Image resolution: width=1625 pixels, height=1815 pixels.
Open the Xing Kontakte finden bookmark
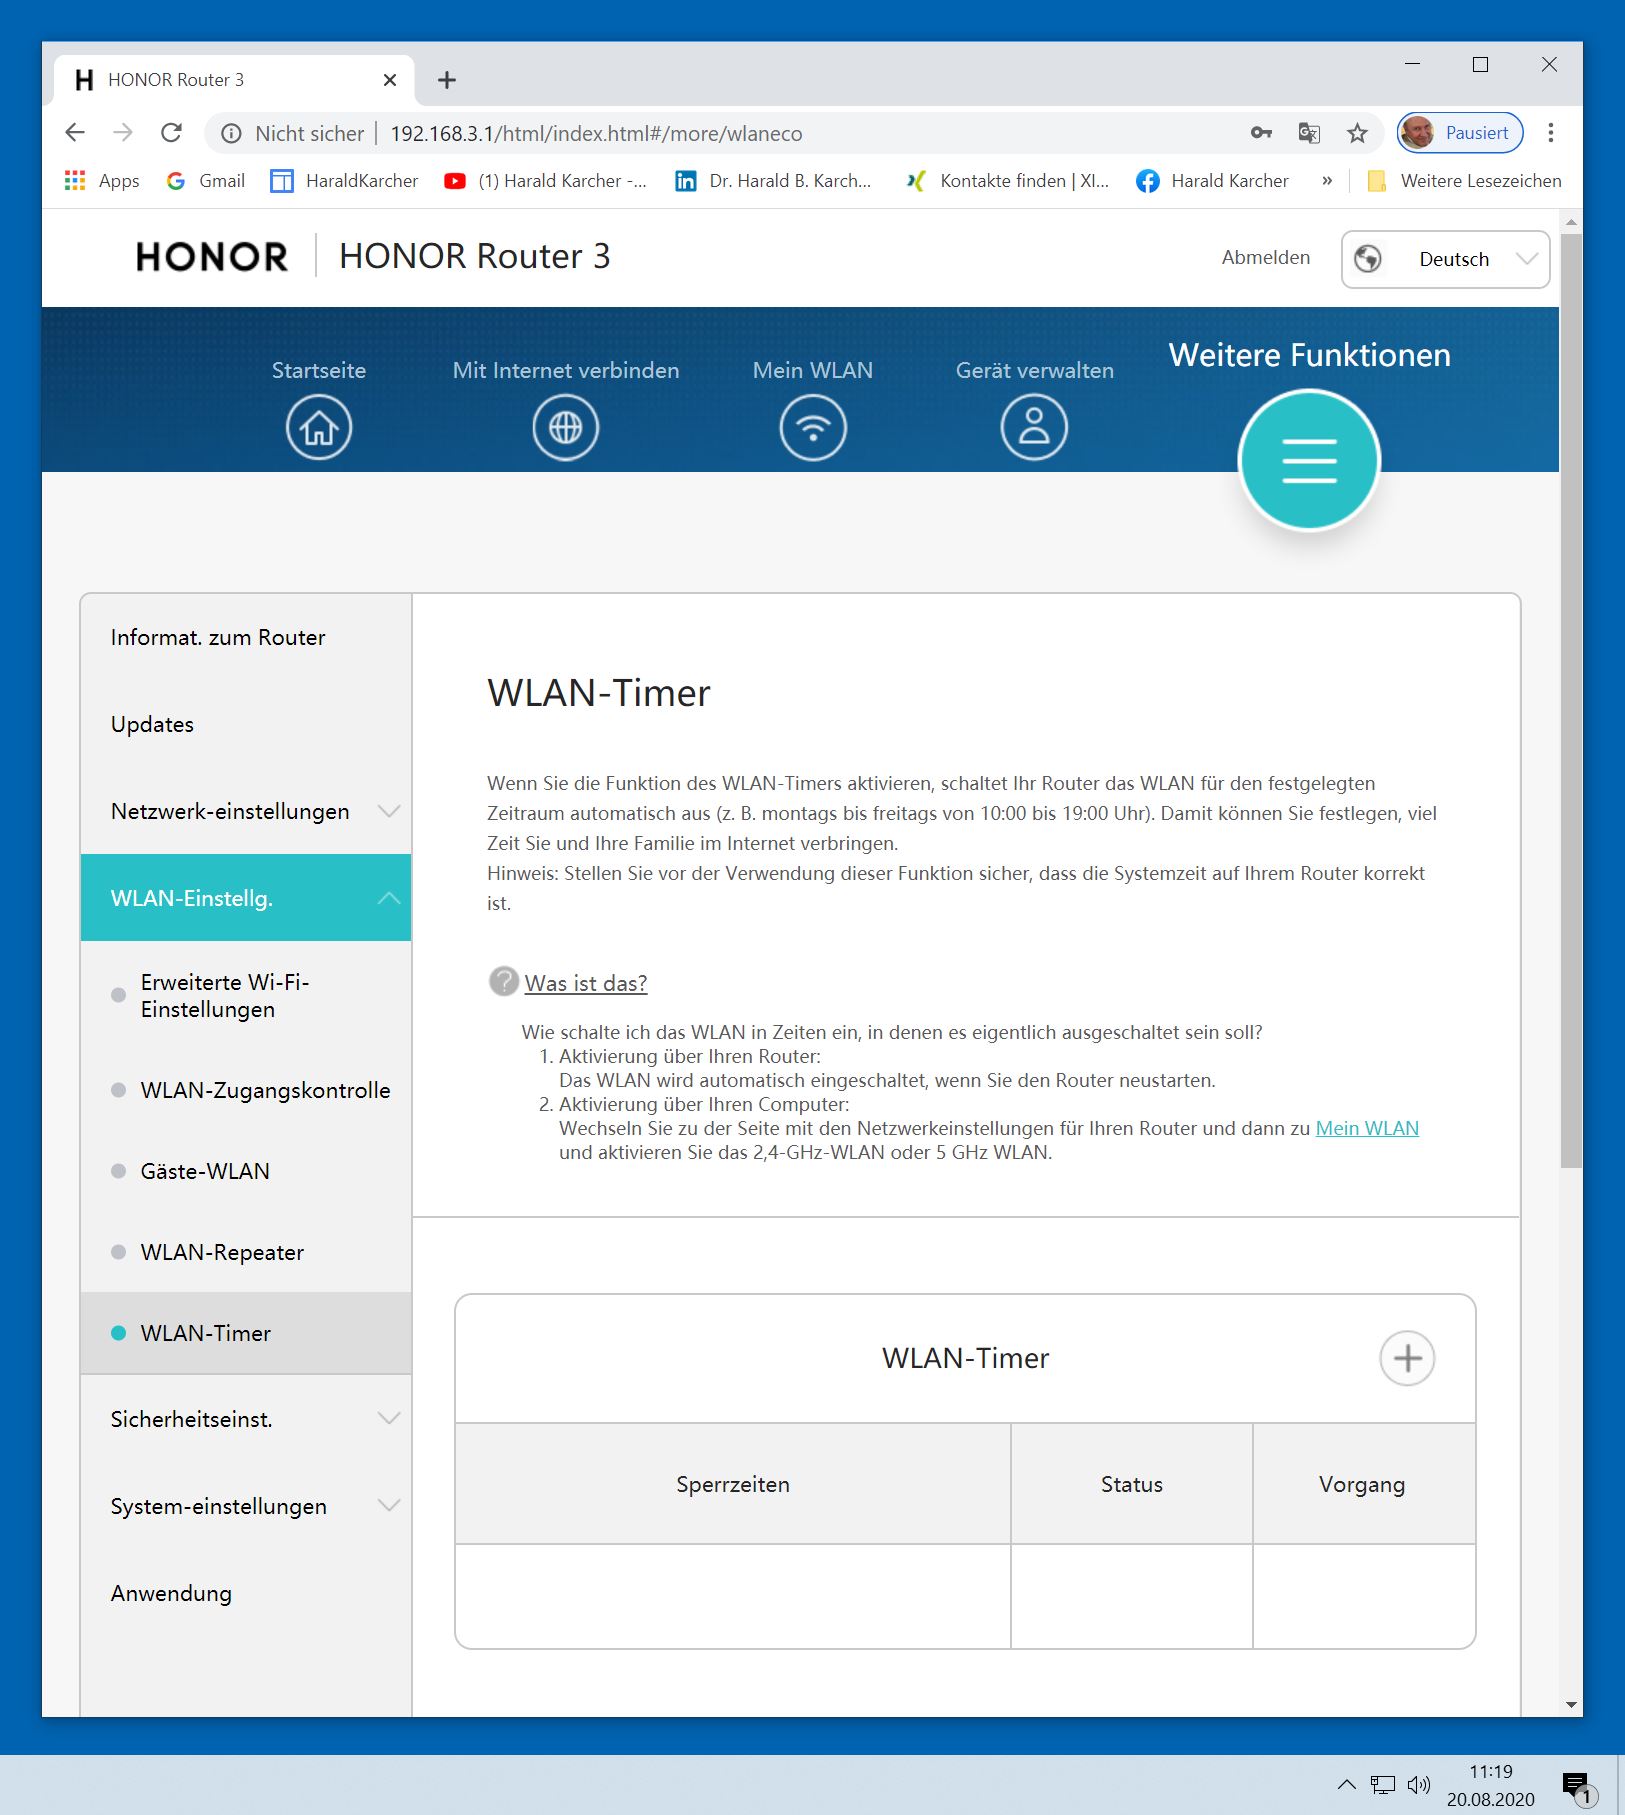click(x=1008, y=181)
